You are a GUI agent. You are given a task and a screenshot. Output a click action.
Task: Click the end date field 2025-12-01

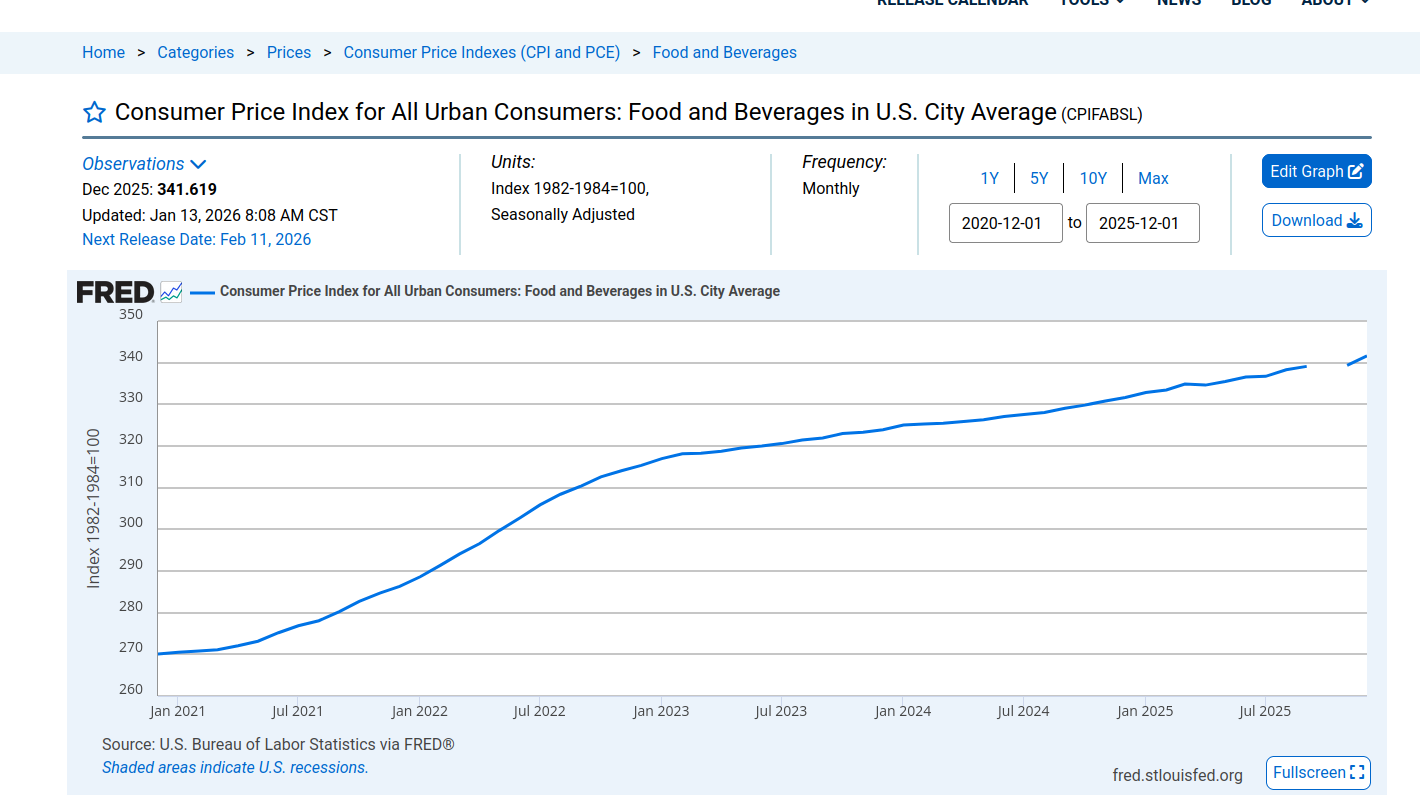(x=1143, y=223)
